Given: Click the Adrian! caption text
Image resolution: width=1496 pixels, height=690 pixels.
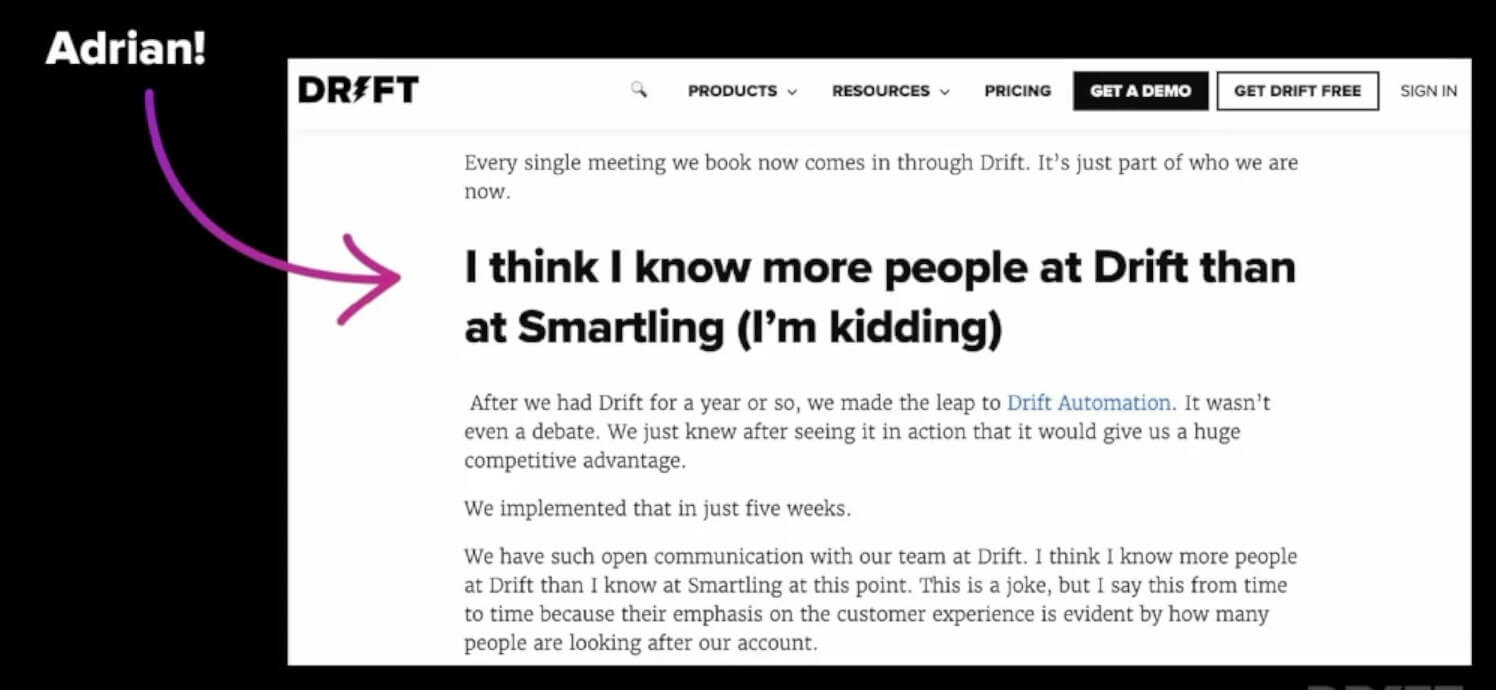Looking at the screenshot, I should [126, 46].
